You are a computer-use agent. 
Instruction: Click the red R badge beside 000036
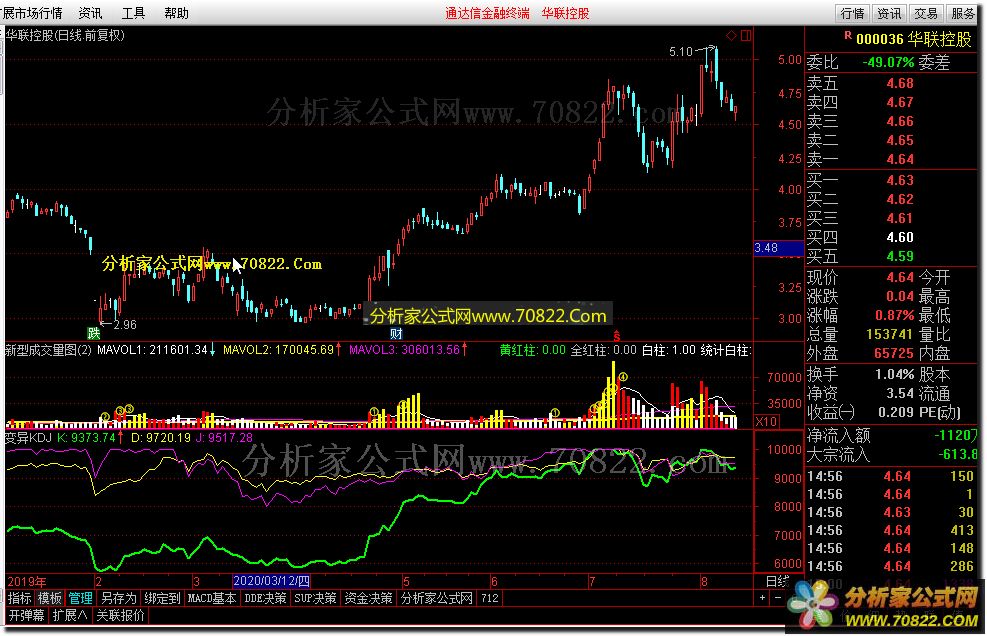pyautogui.click(x=847, y=36)
